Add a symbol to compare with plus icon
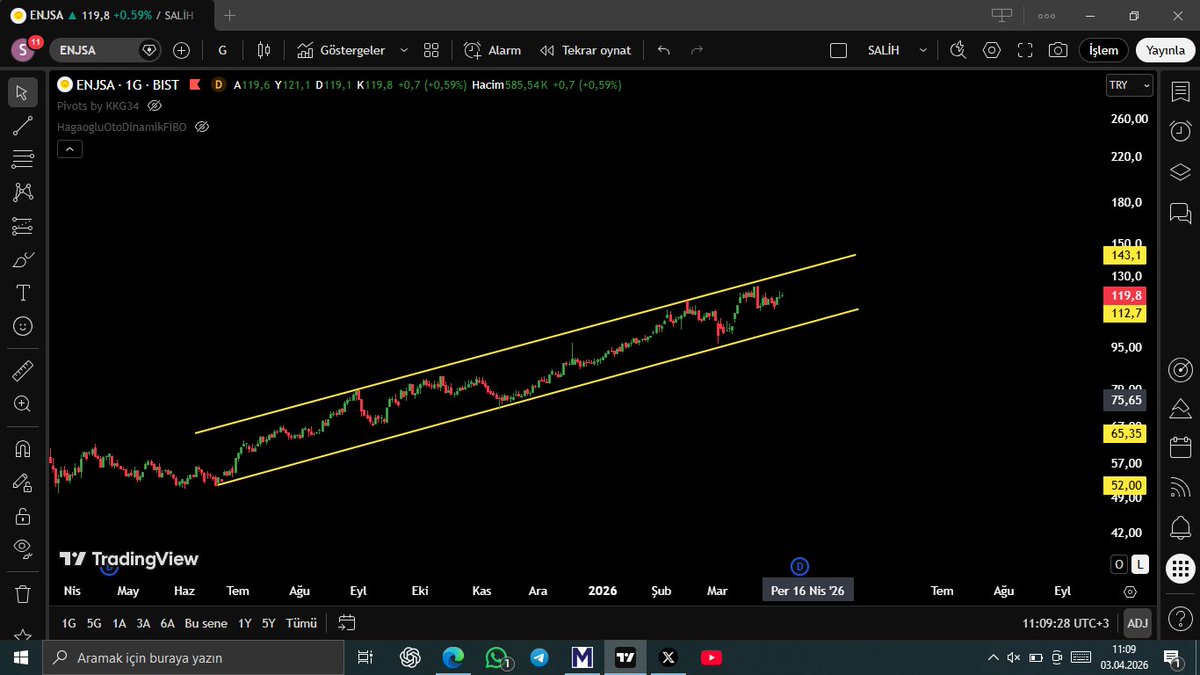Screen dimensions: 1200x675 pos(181,50)
